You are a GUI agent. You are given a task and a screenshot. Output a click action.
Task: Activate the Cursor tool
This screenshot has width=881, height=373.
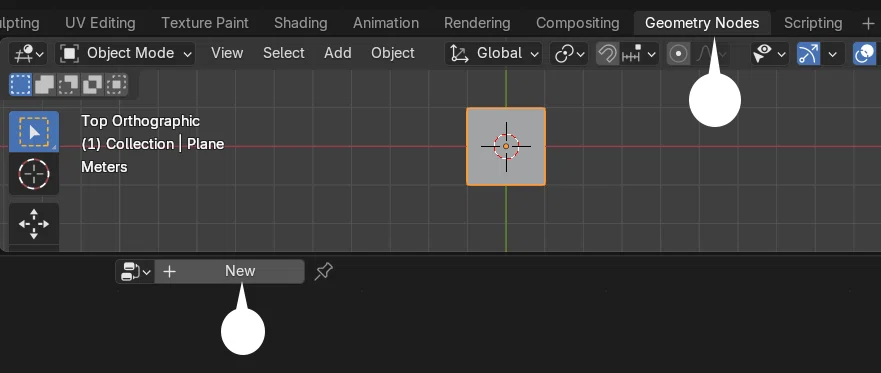(x=34, y=174)
